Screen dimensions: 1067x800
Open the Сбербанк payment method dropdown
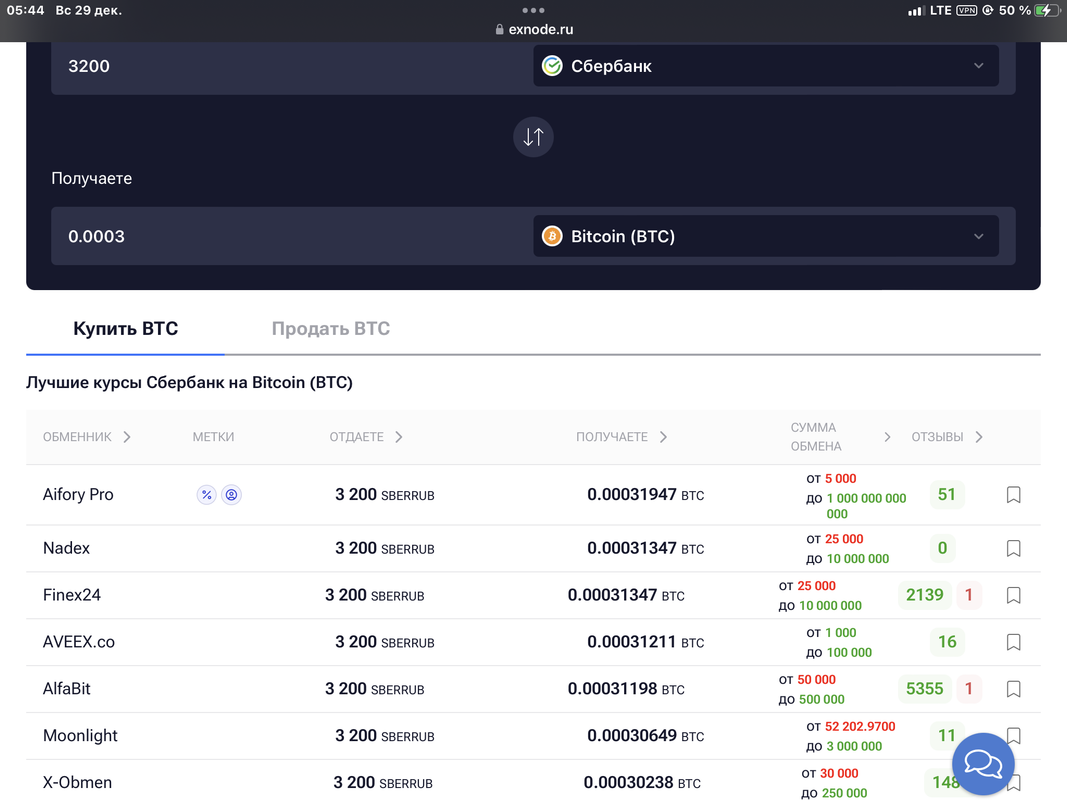coord(766,66)
